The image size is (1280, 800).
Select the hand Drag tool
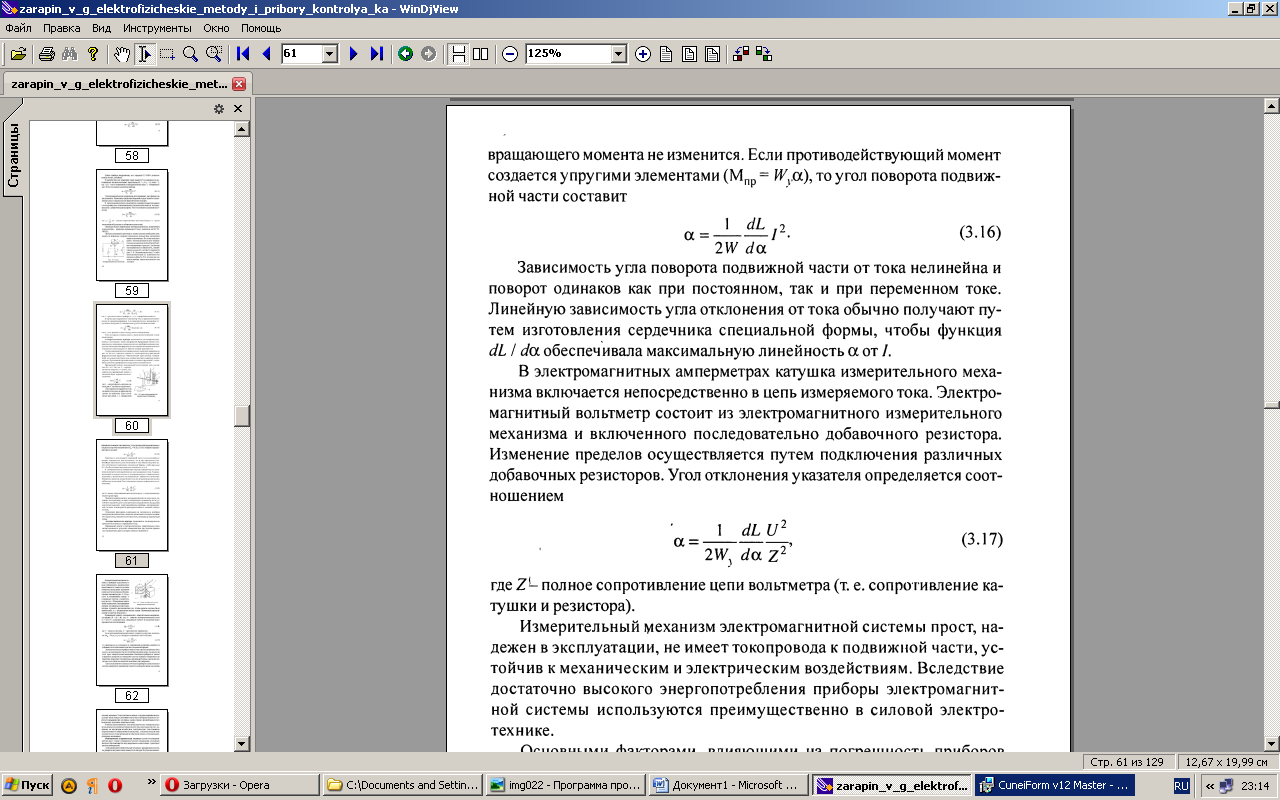tap(121, 54)
